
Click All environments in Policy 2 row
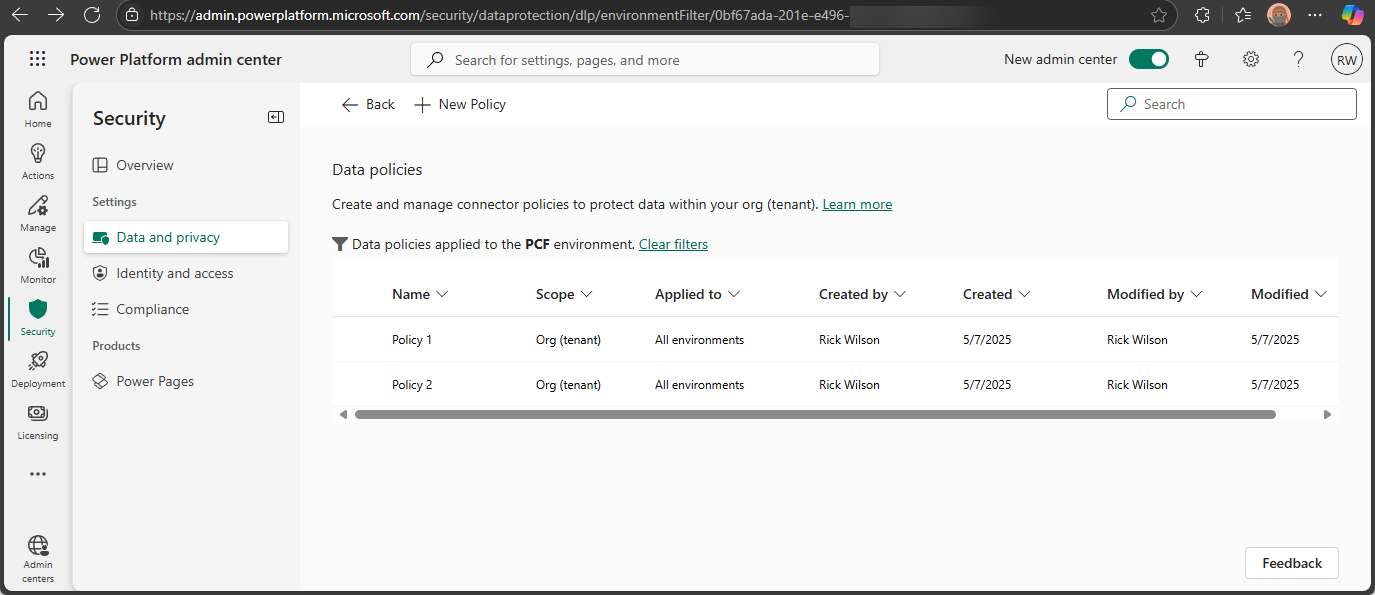(699, 385)
